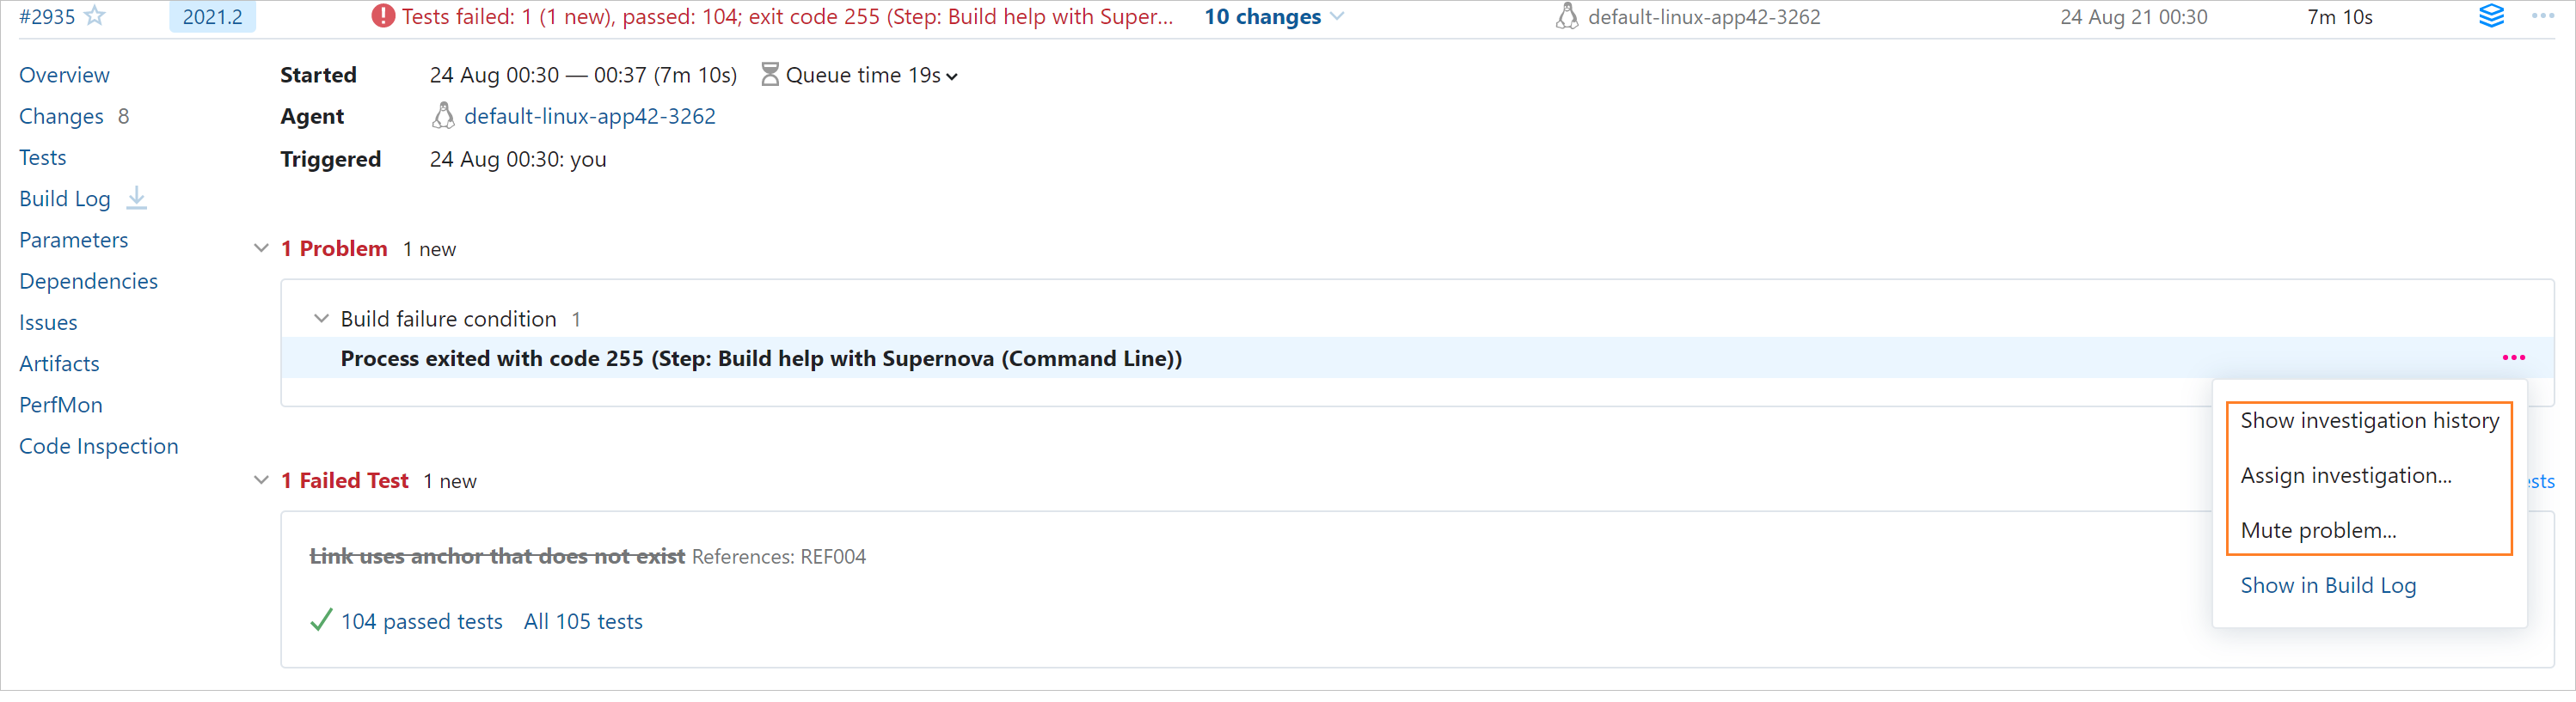This screenshot has height=702, width=2576.
Task: Open the default-linux-app42-3262 agent link
Action: (x=589, y=116)
